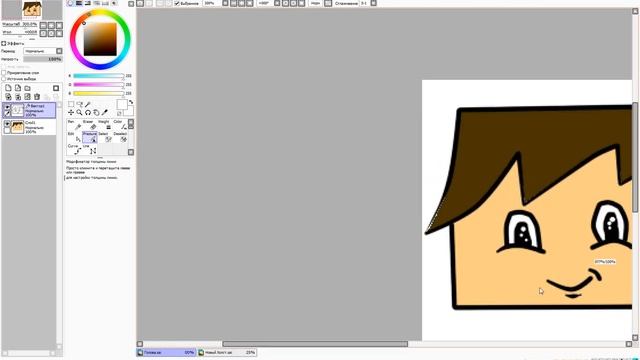Activate the magnifier zoom tool
Viewport: 640px width, 360px height.
[80, 112]
